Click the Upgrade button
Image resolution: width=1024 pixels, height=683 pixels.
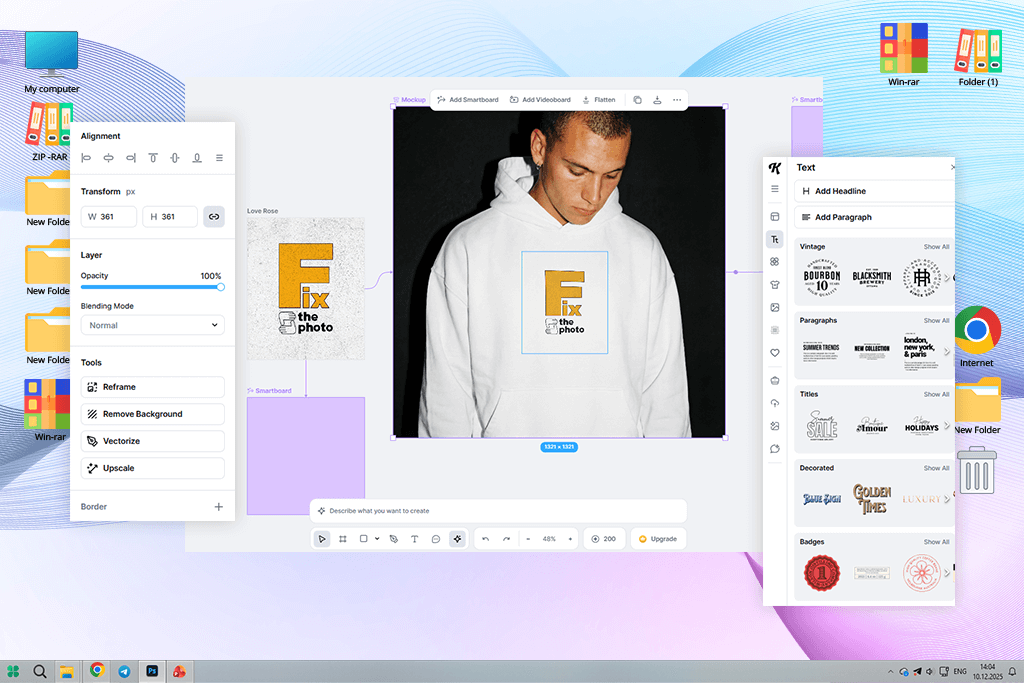click(x=658, y=539)
